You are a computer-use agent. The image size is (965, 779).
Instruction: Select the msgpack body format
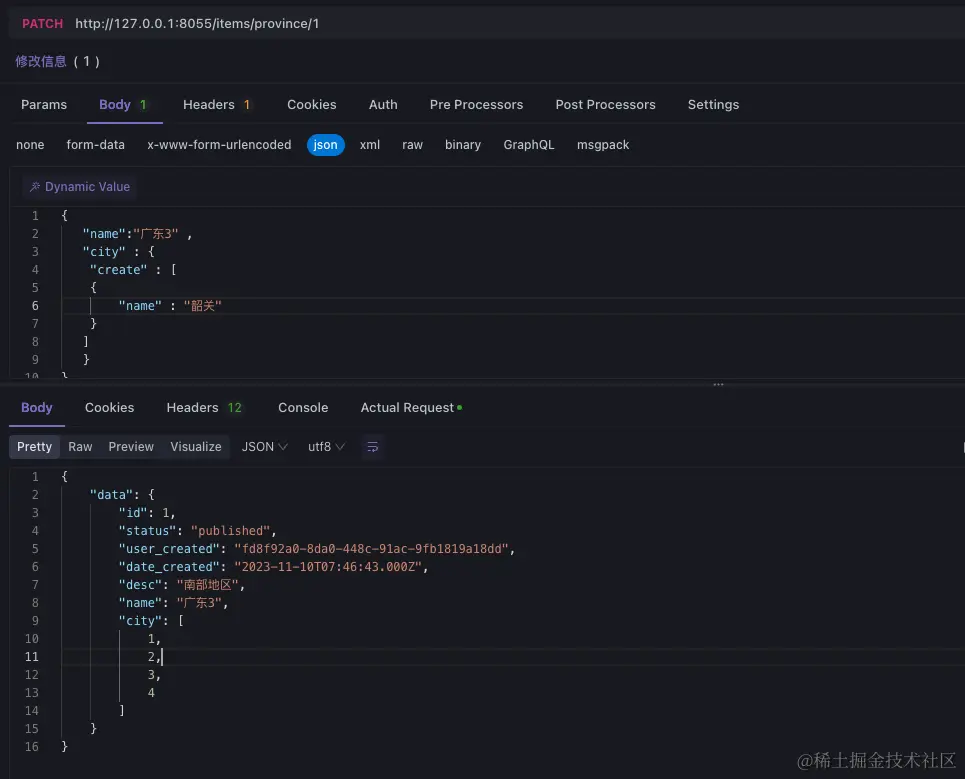click(603, 144)
